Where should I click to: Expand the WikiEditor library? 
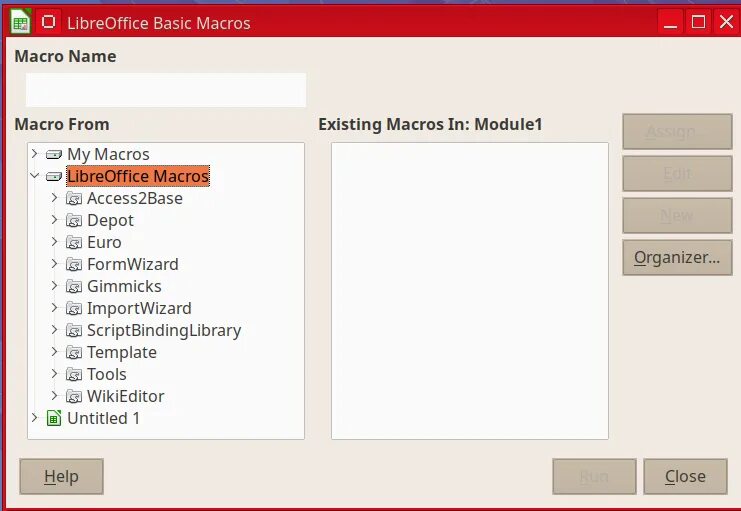54,395
